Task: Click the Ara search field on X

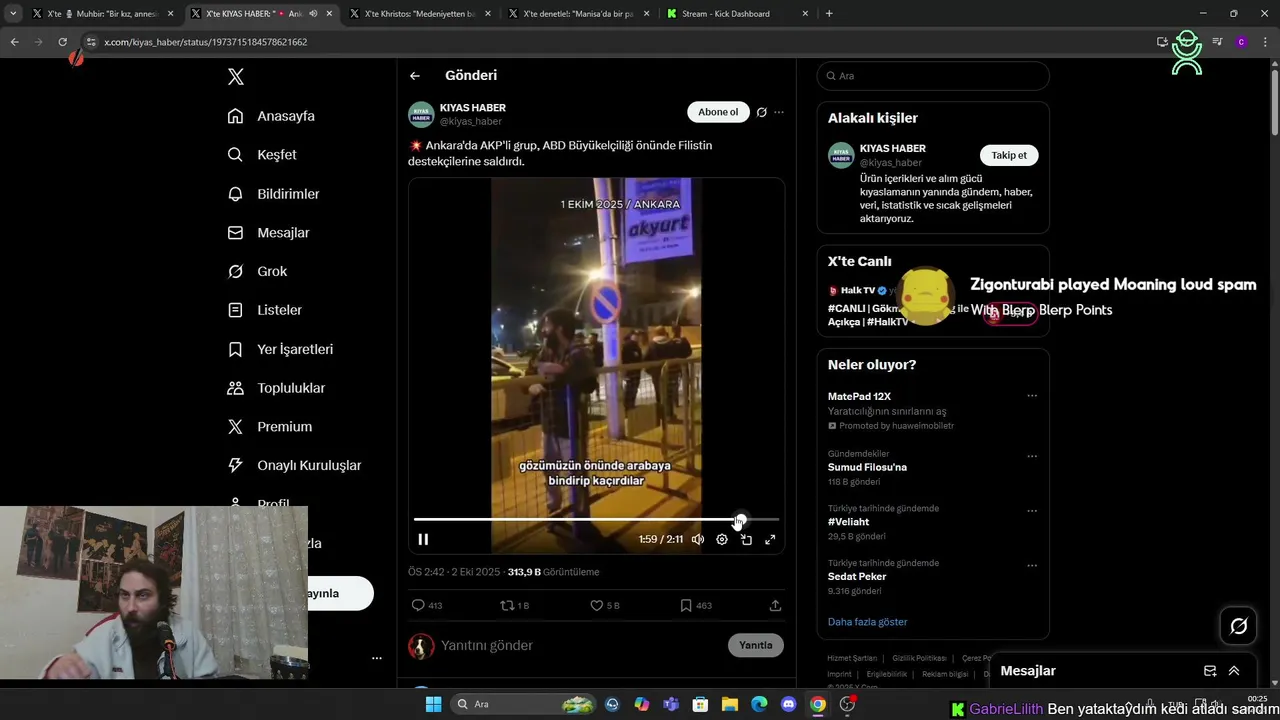Action: click(933, 76)
